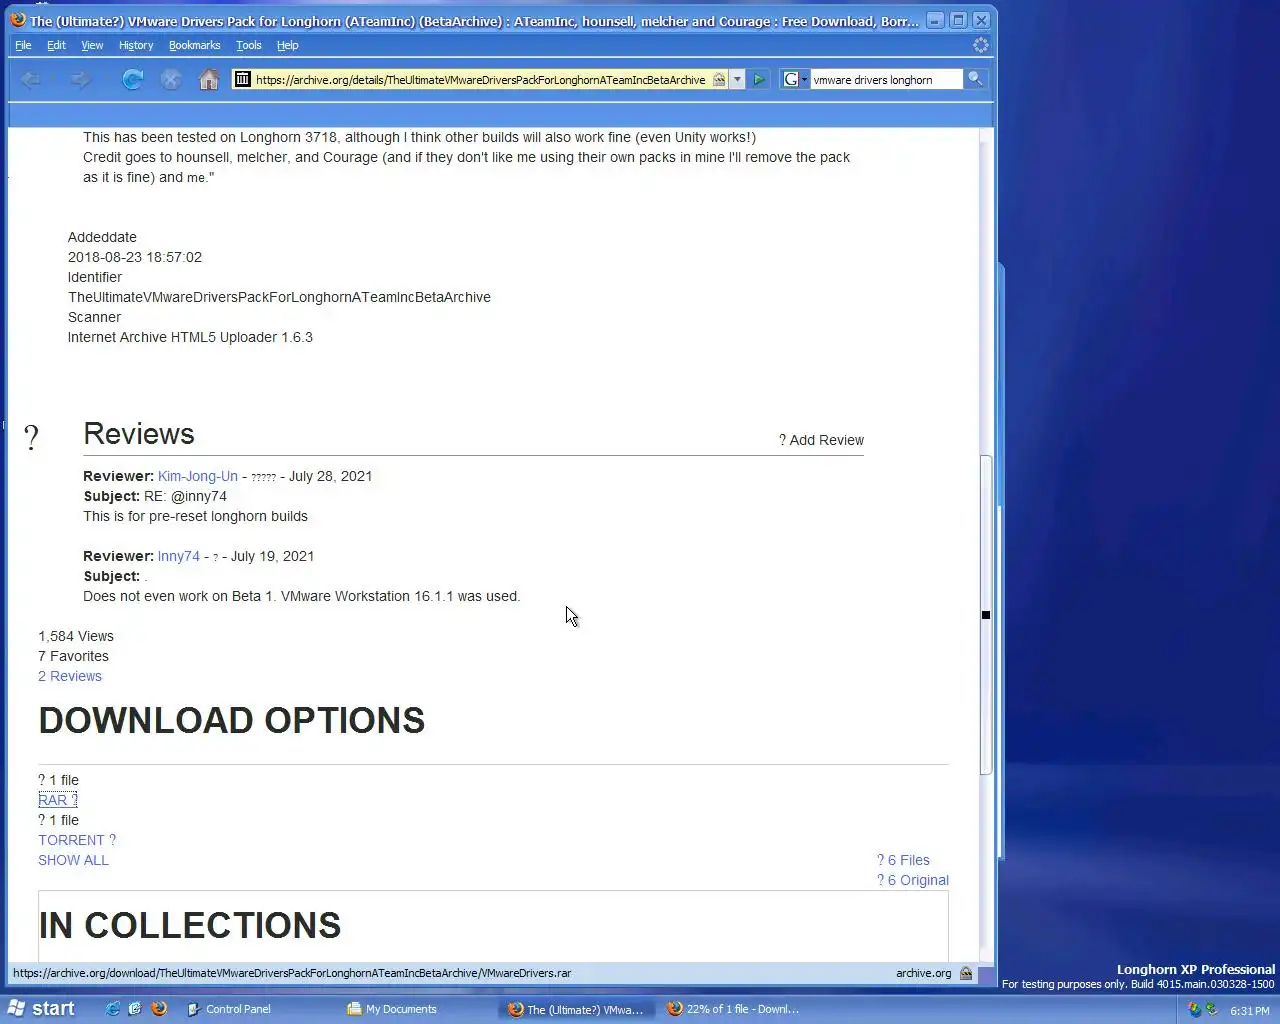Click the DOWNLOAD OPTIONS heading
Screen dimensions: 1280x1024
(232, 721)
